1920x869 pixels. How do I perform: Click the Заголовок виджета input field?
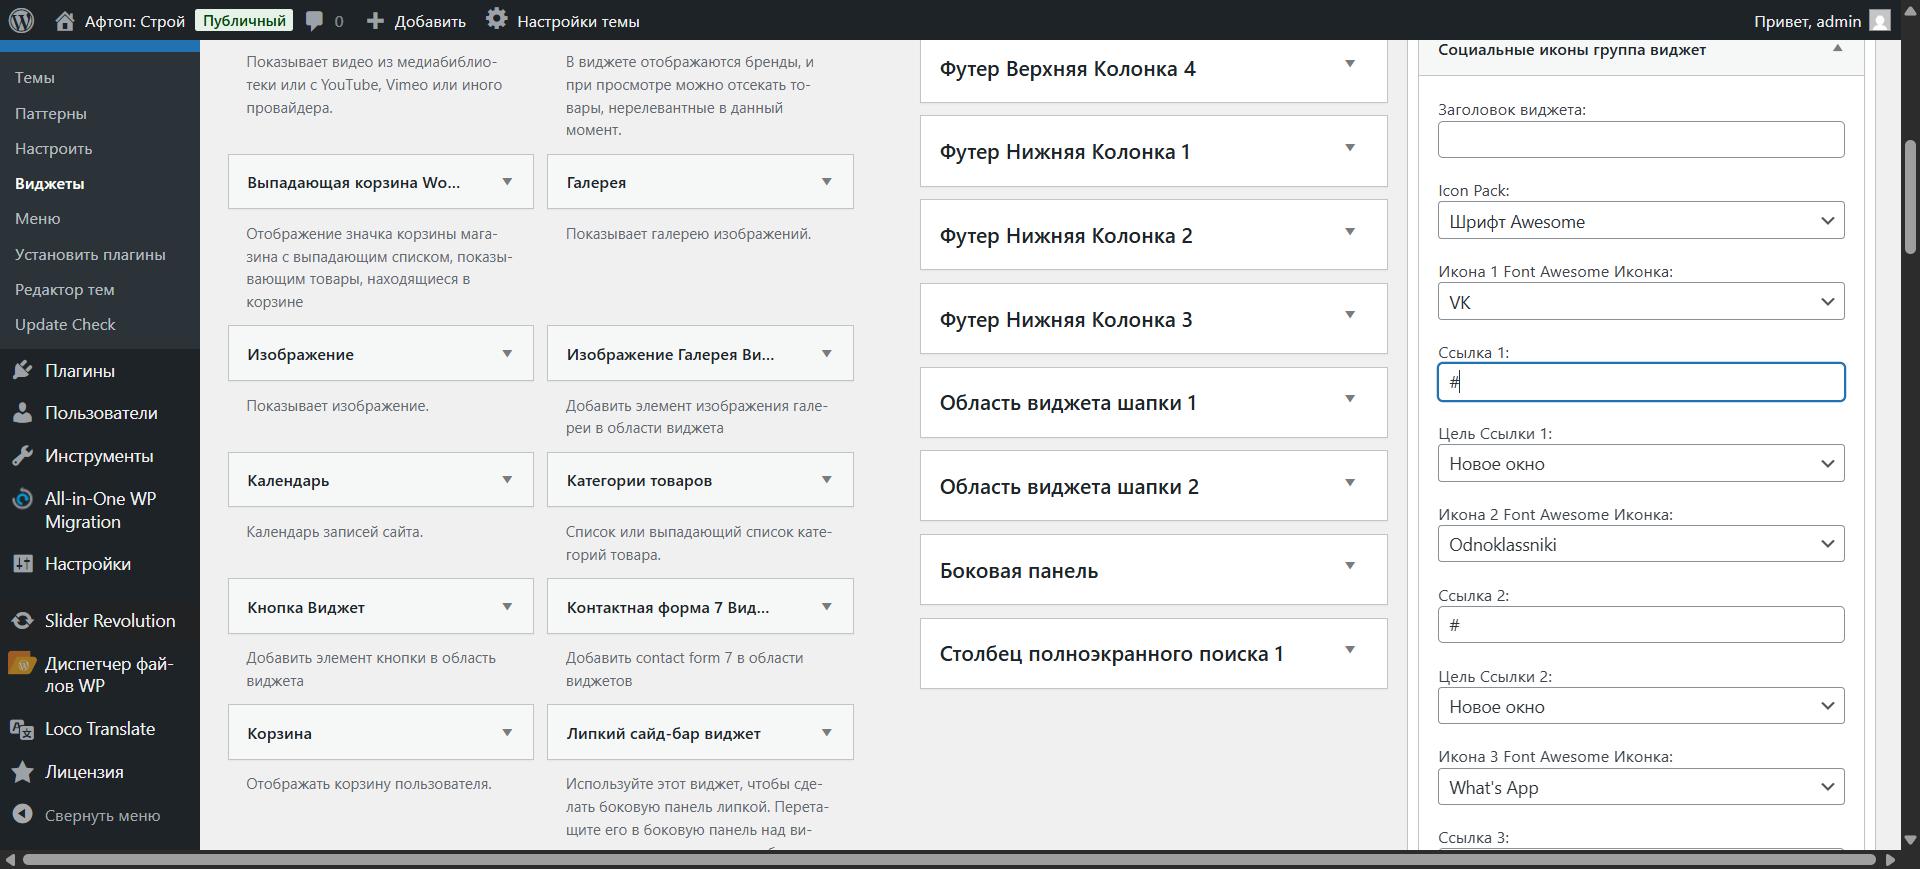[1640, 140]
